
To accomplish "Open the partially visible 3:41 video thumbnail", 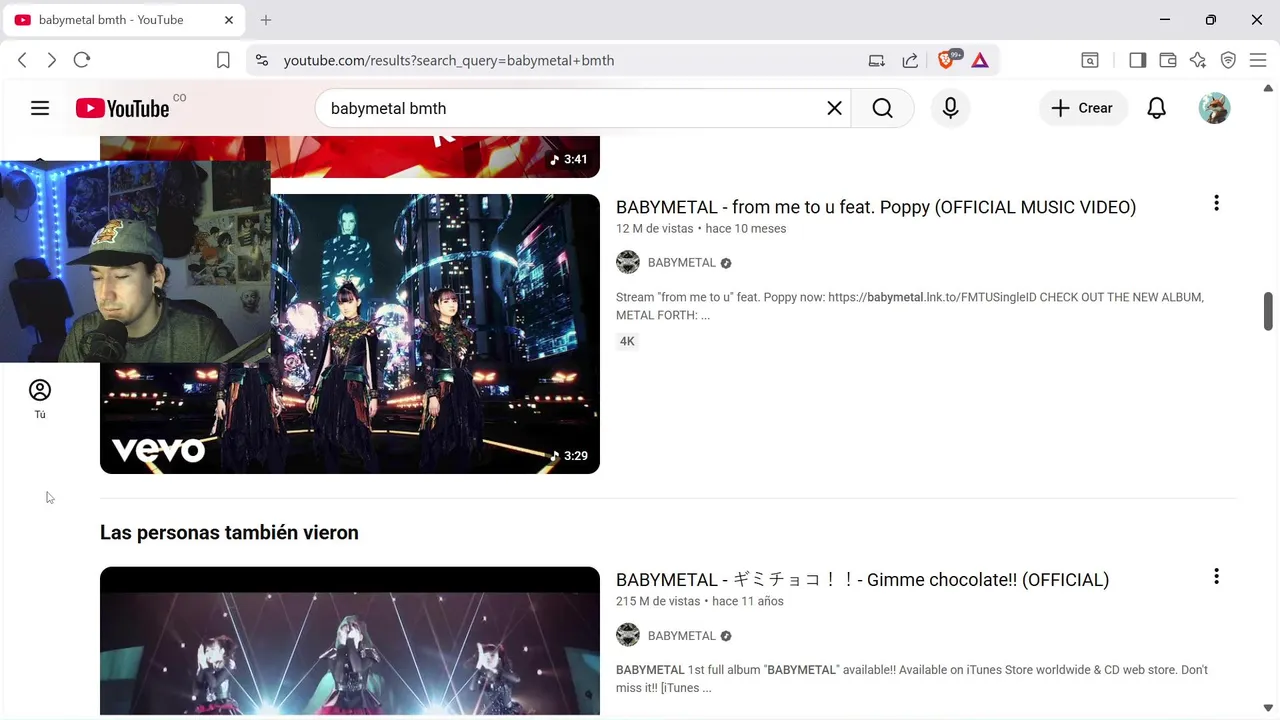I will click(350, 157).
